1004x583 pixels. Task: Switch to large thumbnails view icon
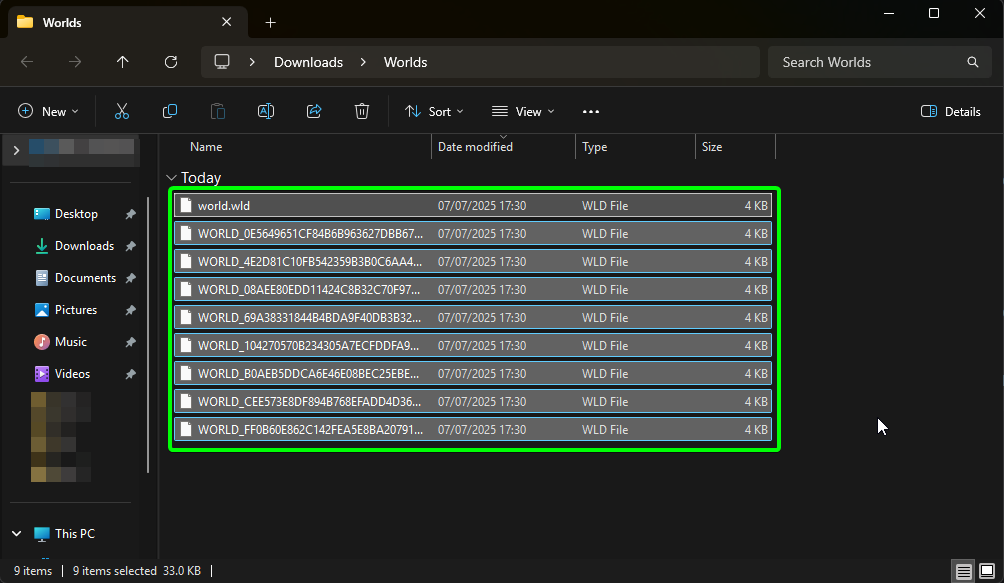click(987, 571)
